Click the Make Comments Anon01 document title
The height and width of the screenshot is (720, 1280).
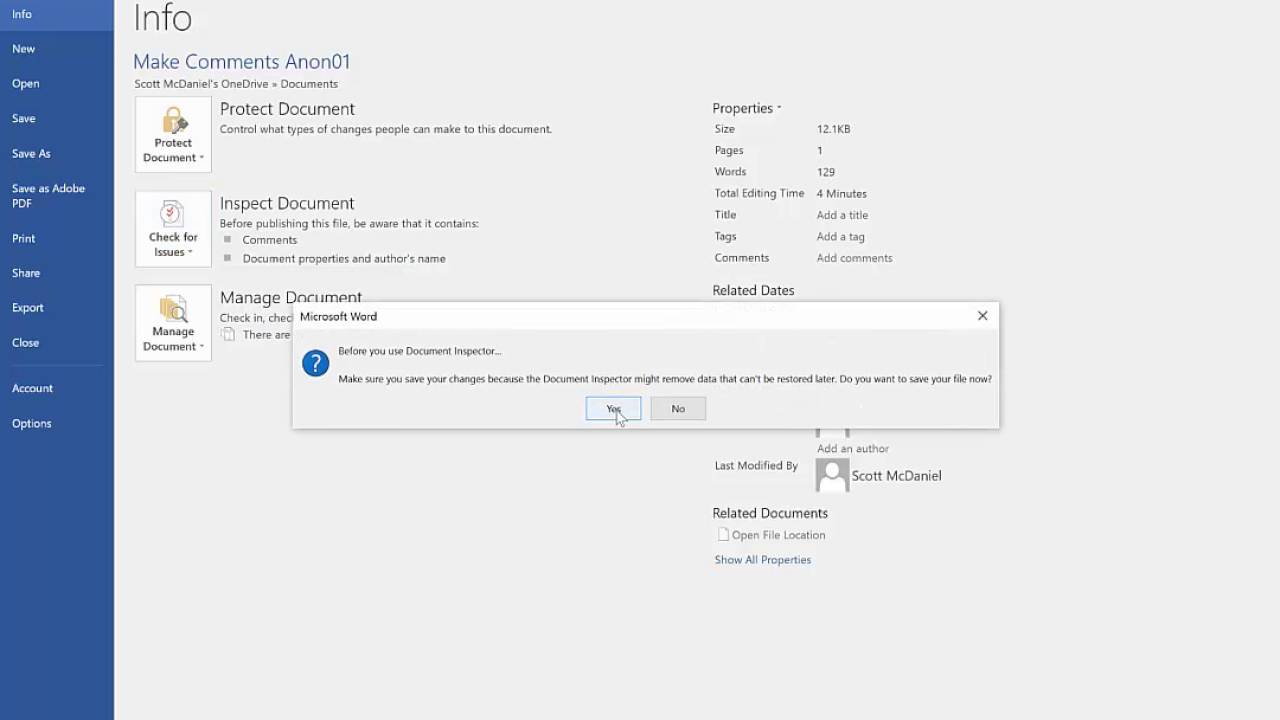click(242, 62)
